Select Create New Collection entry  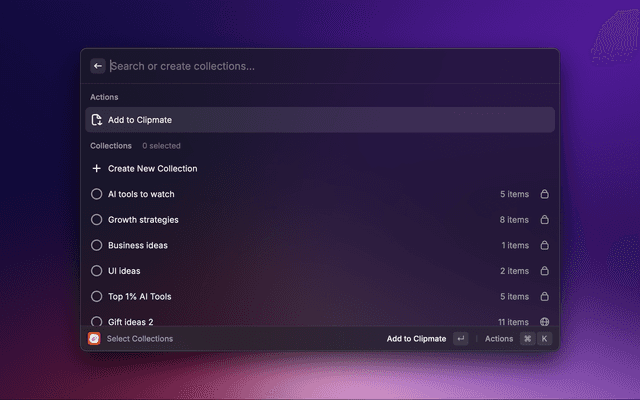pos(152,169)
